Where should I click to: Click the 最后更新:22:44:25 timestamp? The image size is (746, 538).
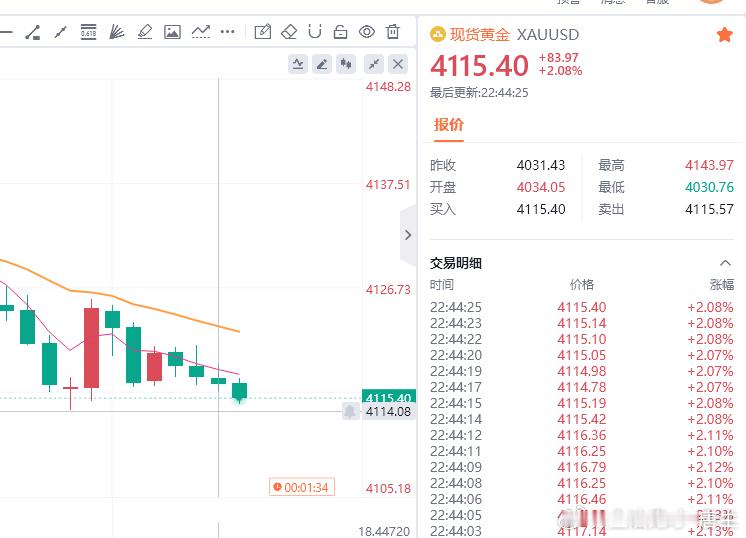pos(479,92)
